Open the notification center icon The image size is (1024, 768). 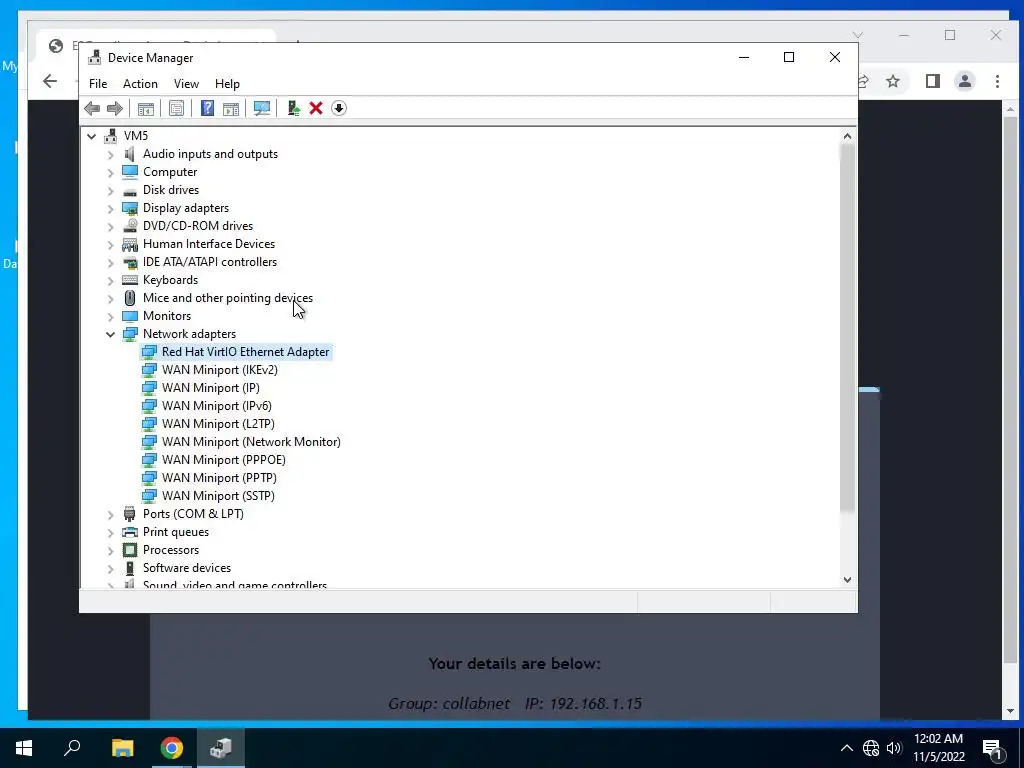click(992, 748)
